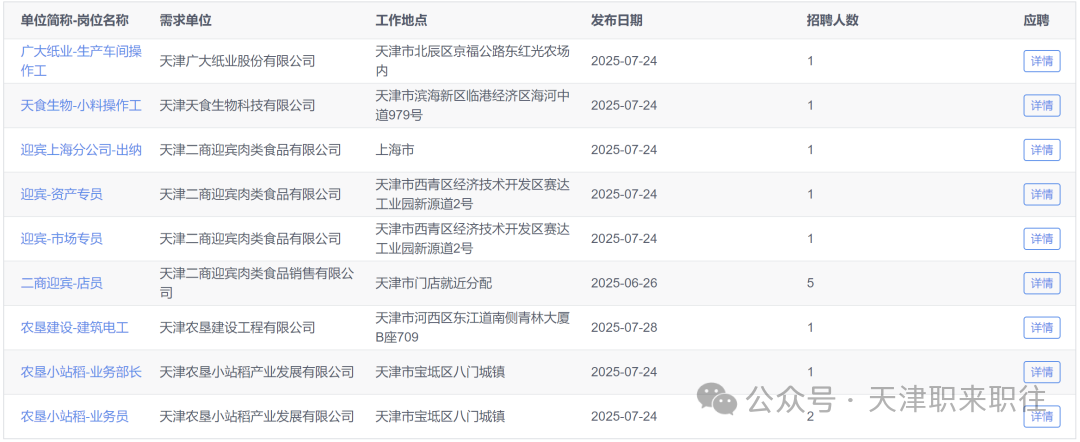
Task: Show 详情 for 农垦小站稻-业务部长 position
Action: pos(1041,372)
